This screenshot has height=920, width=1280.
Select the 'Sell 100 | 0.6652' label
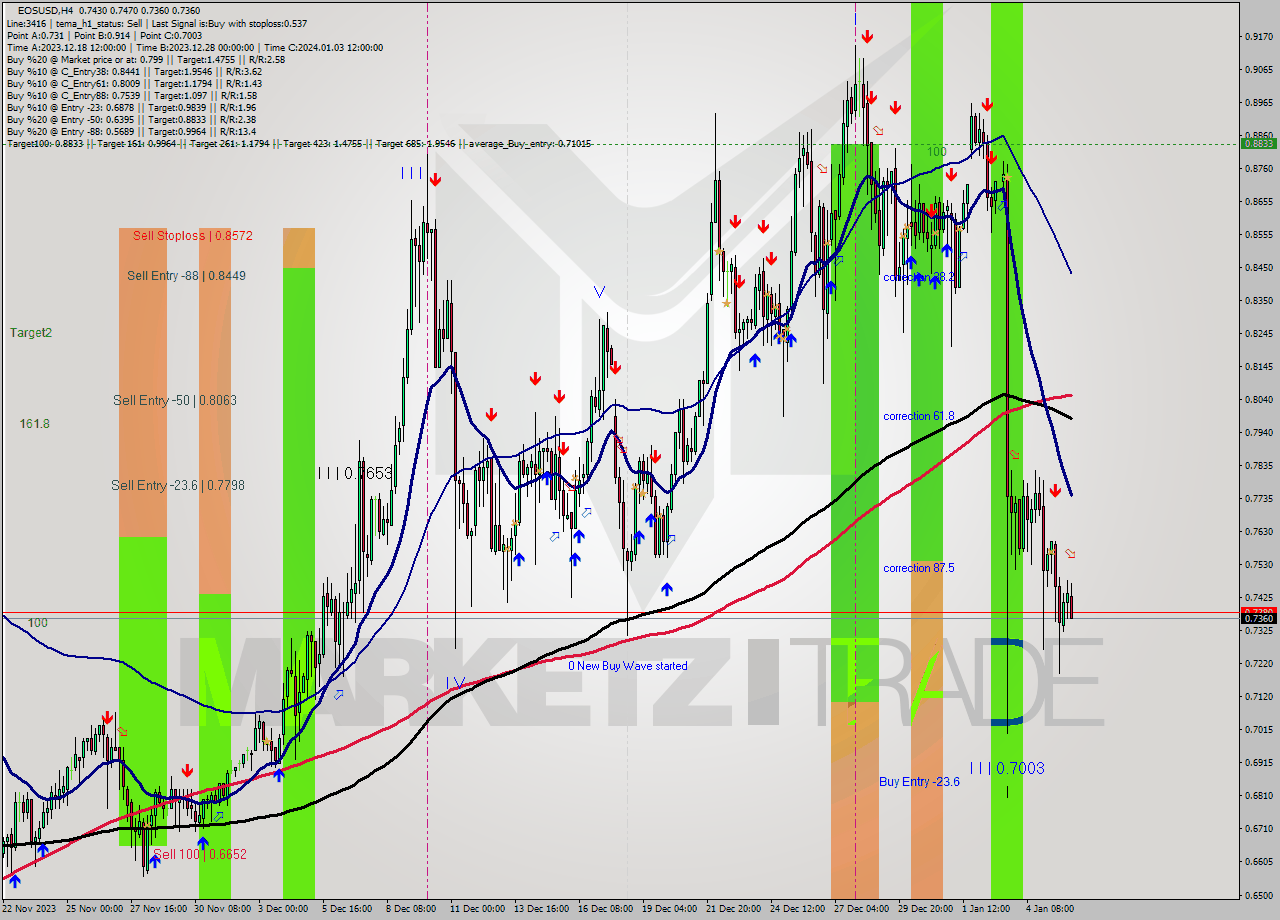tap(200, 855)
